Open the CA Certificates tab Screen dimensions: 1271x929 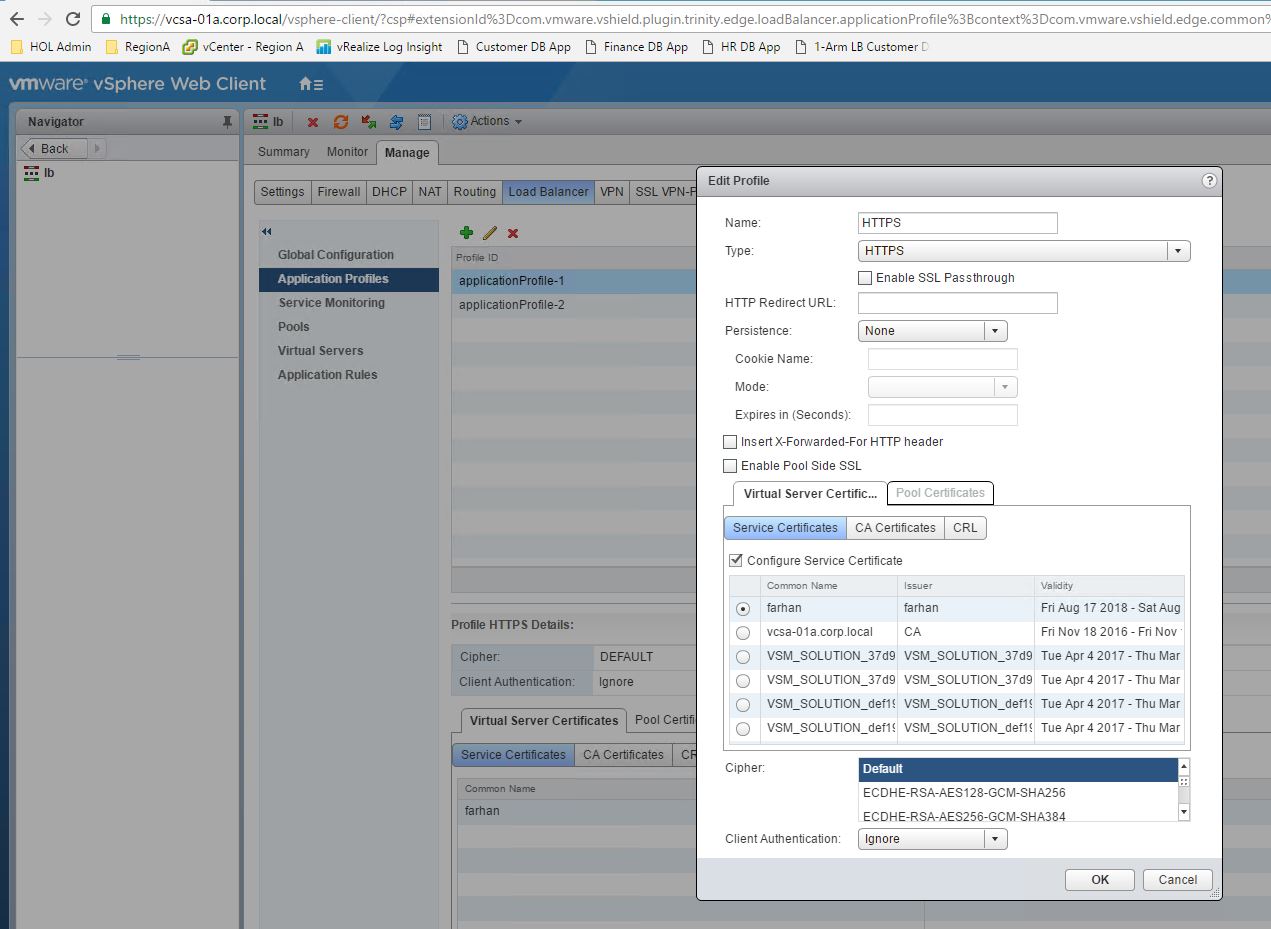click(x=895, y=527)
